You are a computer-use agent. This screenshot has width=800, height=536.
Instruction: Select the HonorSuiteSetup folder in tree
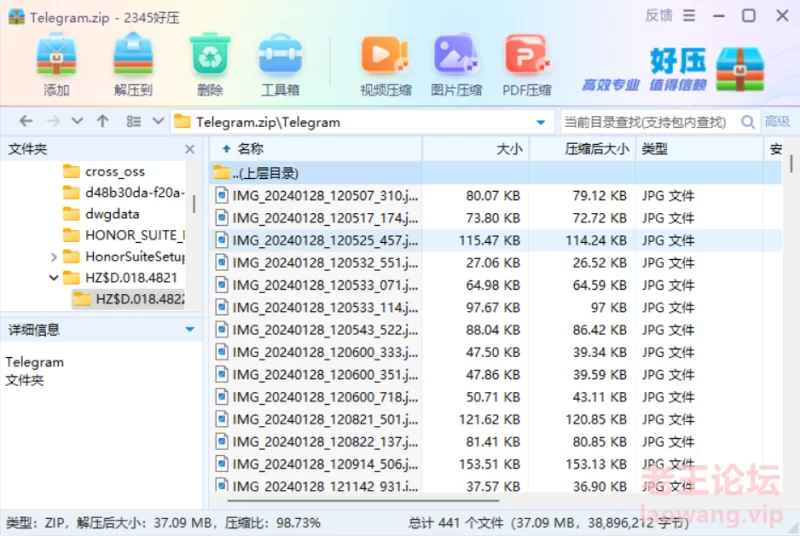point(123,257)
